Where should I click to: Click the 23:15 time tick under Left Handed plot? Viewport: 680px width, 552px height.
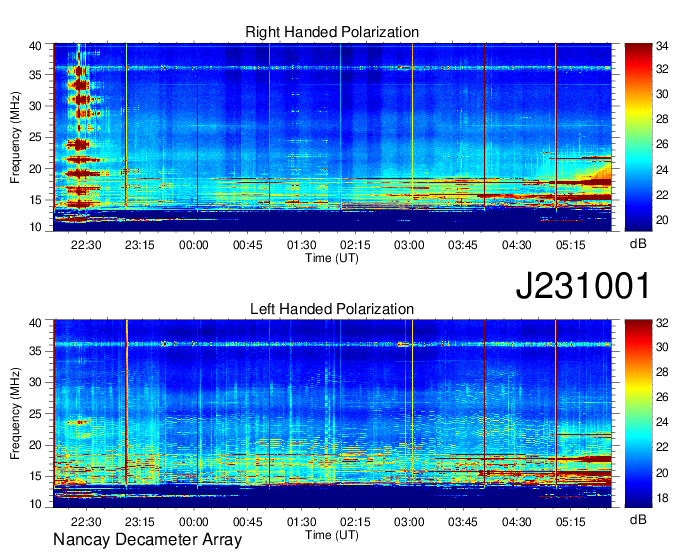pos(140,522)
